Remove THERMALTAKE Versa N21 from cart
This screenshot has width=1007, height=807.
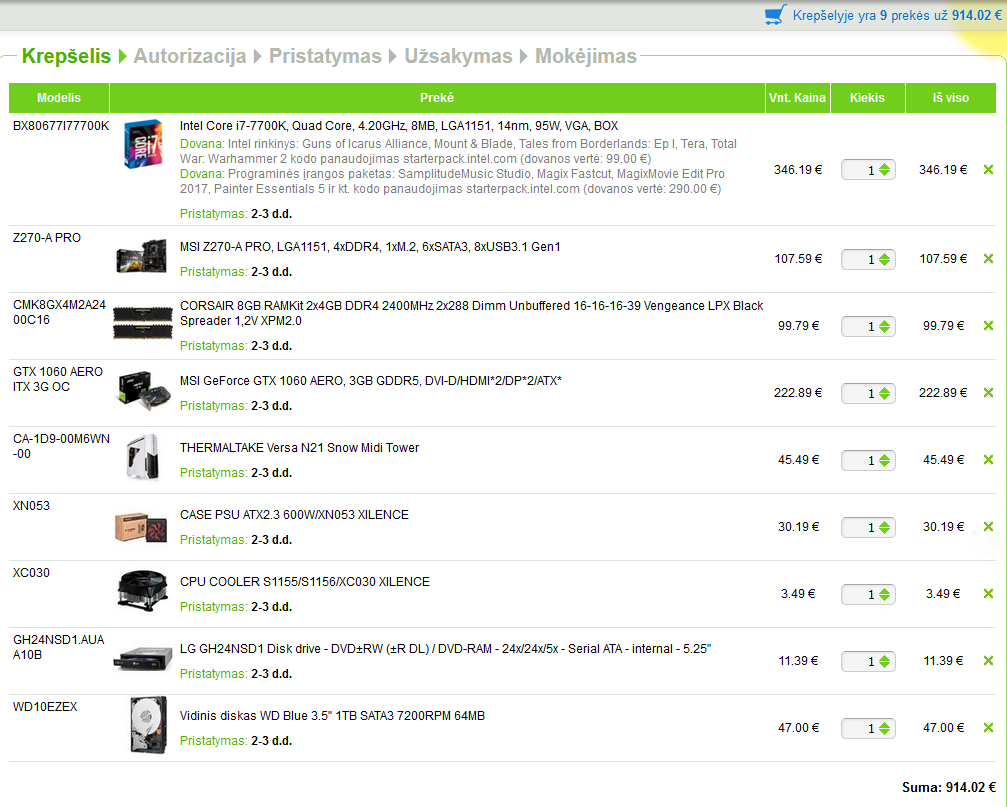pyautogui.click(x=988, y=460)
